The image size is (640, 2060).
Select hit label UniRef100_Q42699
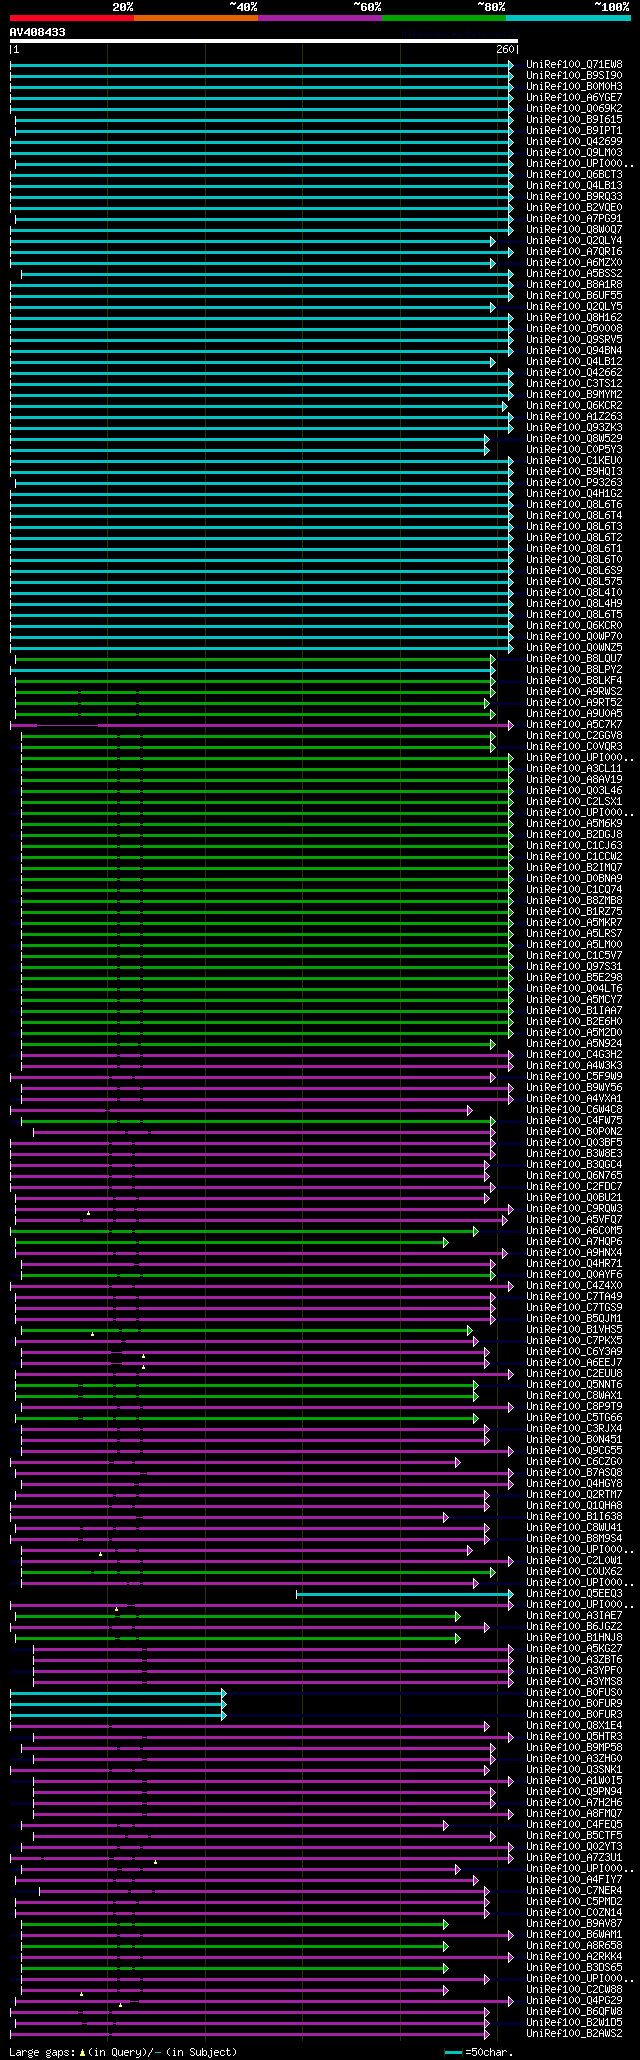click(574, 141)
